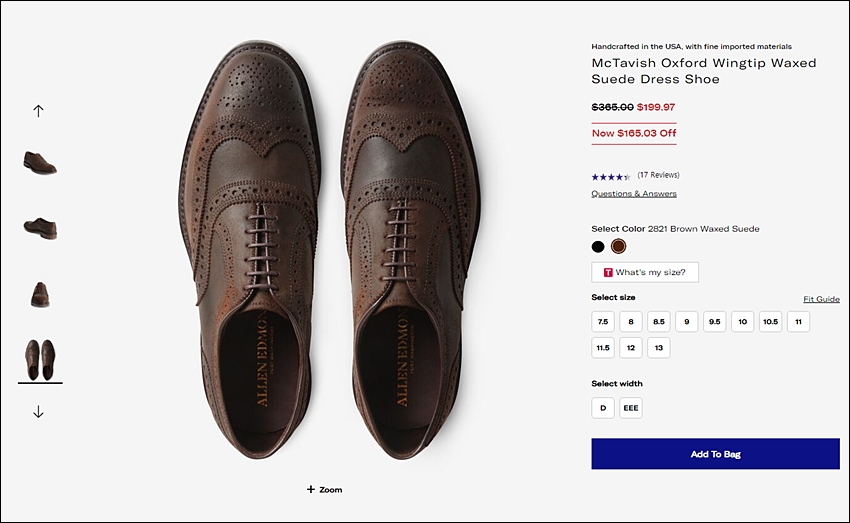This screenshot has height=523, width=850.
Task: Select size 9.5
Action: [714, 321]
